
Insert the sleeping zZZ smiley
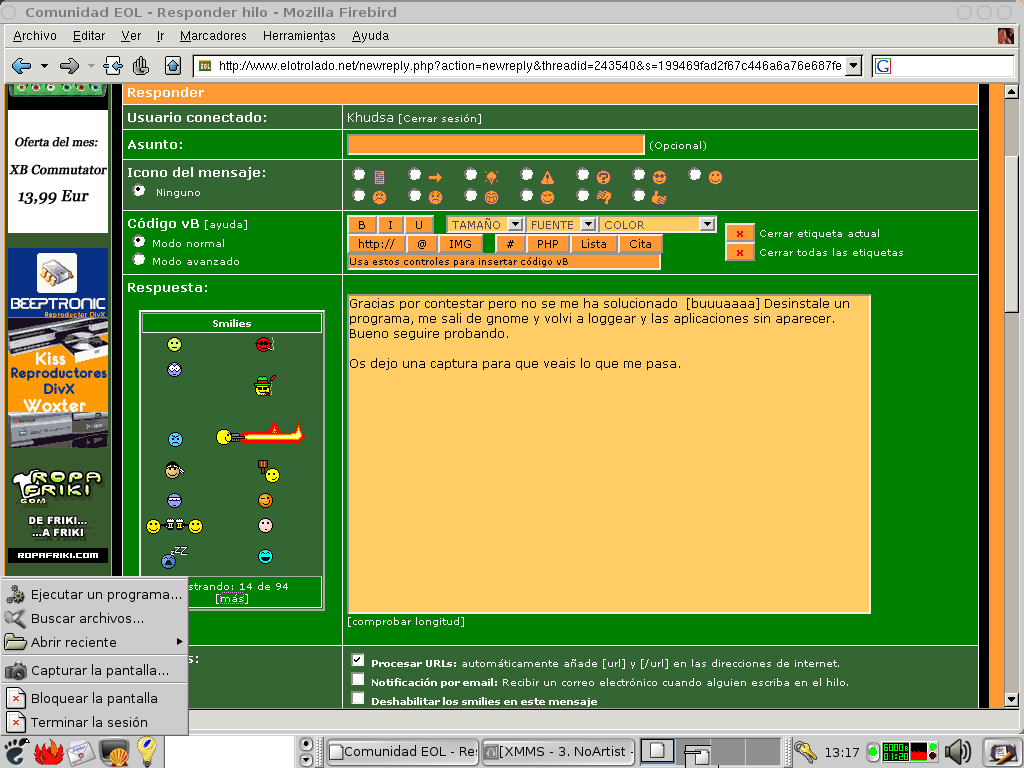(174, 556)
